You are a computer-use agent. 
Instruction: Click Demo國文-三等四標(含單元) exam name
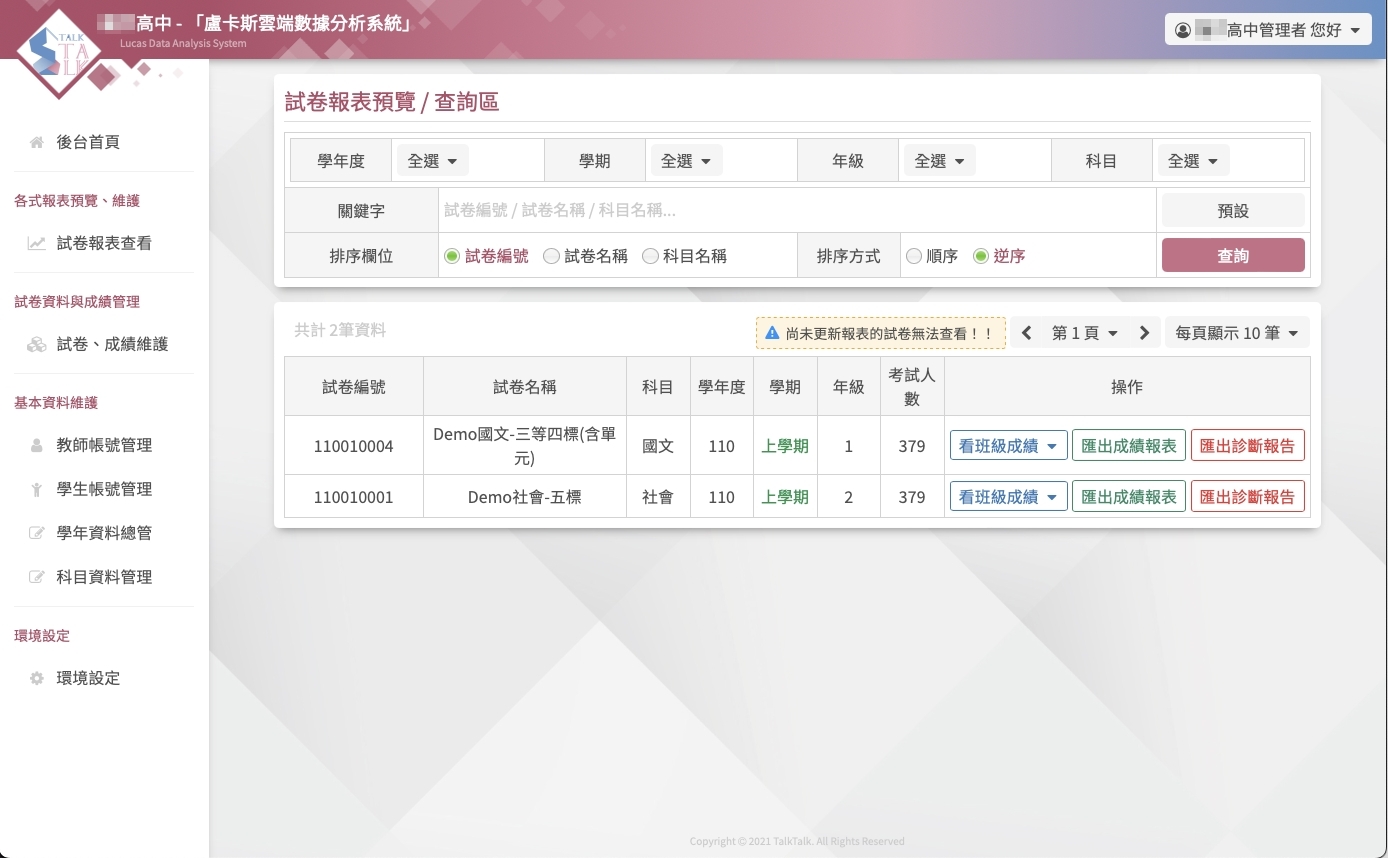coord(525,446)
